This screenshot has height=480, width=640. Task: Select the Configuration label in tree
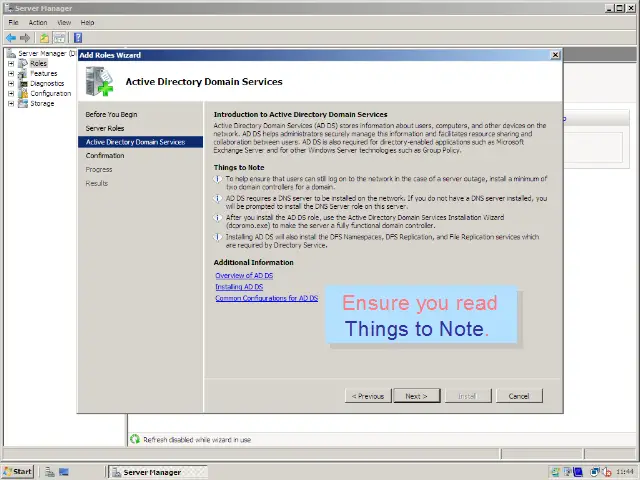pyautogui.click(x=51, y=93)
